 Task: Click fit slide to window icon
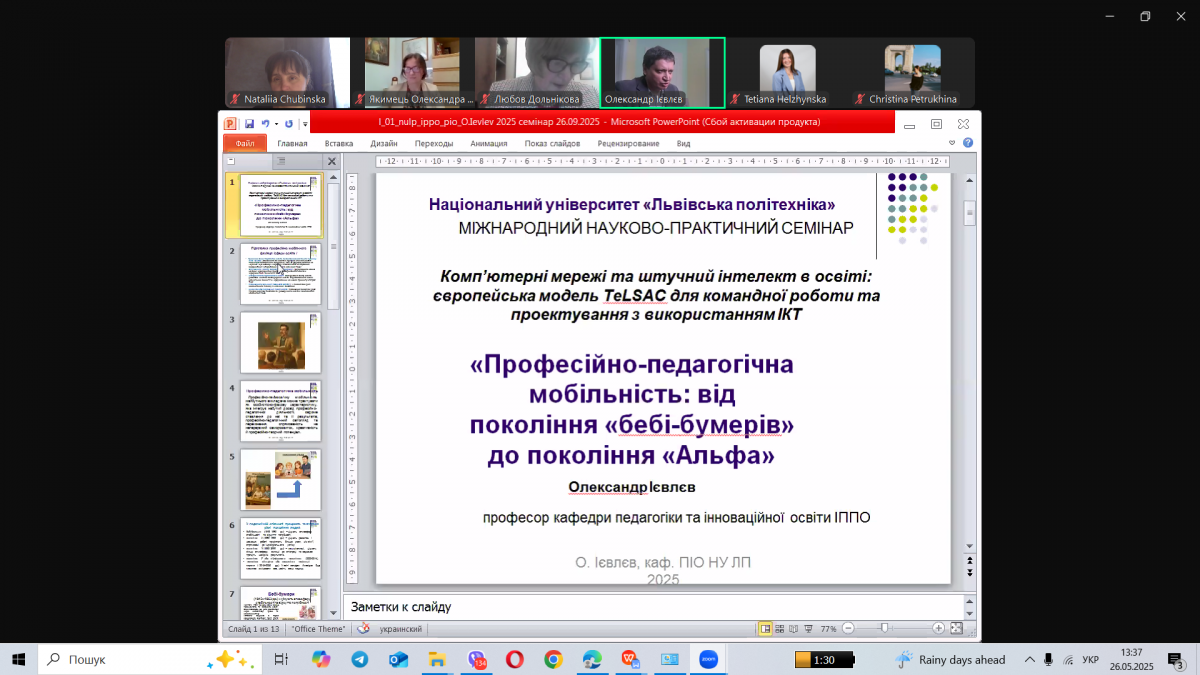(956, 629)
